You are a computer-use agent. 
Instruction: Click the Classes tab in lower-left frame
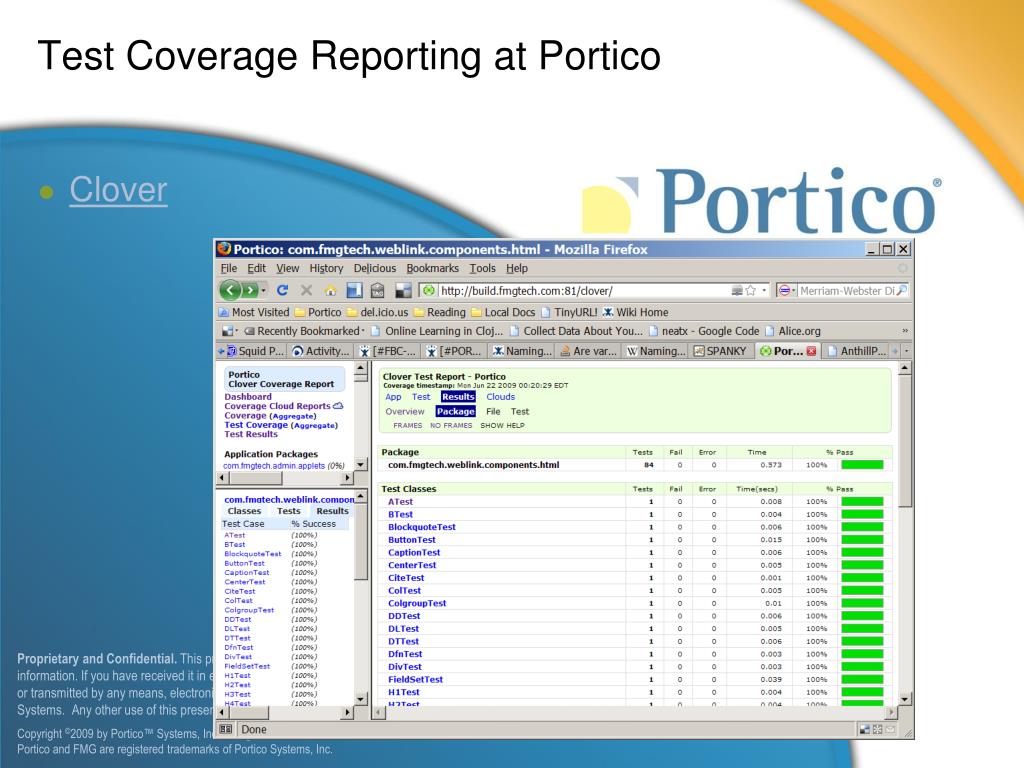(x=244, y=511)
